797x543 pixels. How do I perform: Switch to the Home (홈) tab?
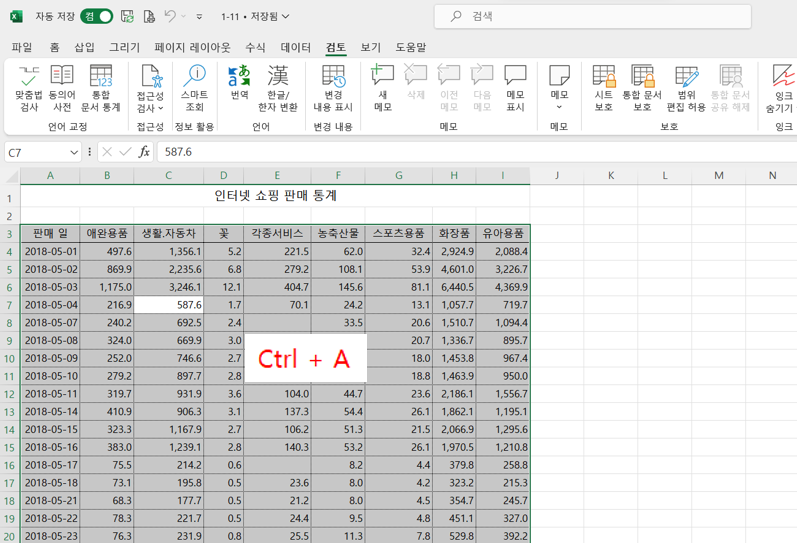pos(54,47)
